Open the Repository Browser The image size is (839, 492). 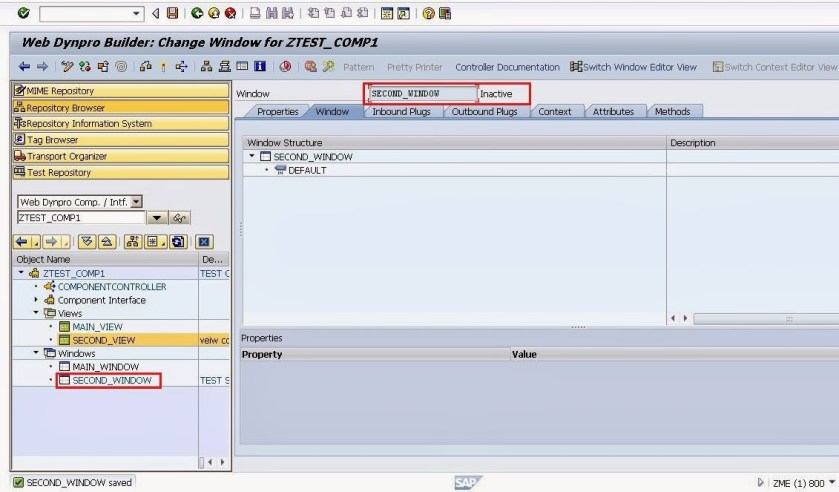pos(121,107)
